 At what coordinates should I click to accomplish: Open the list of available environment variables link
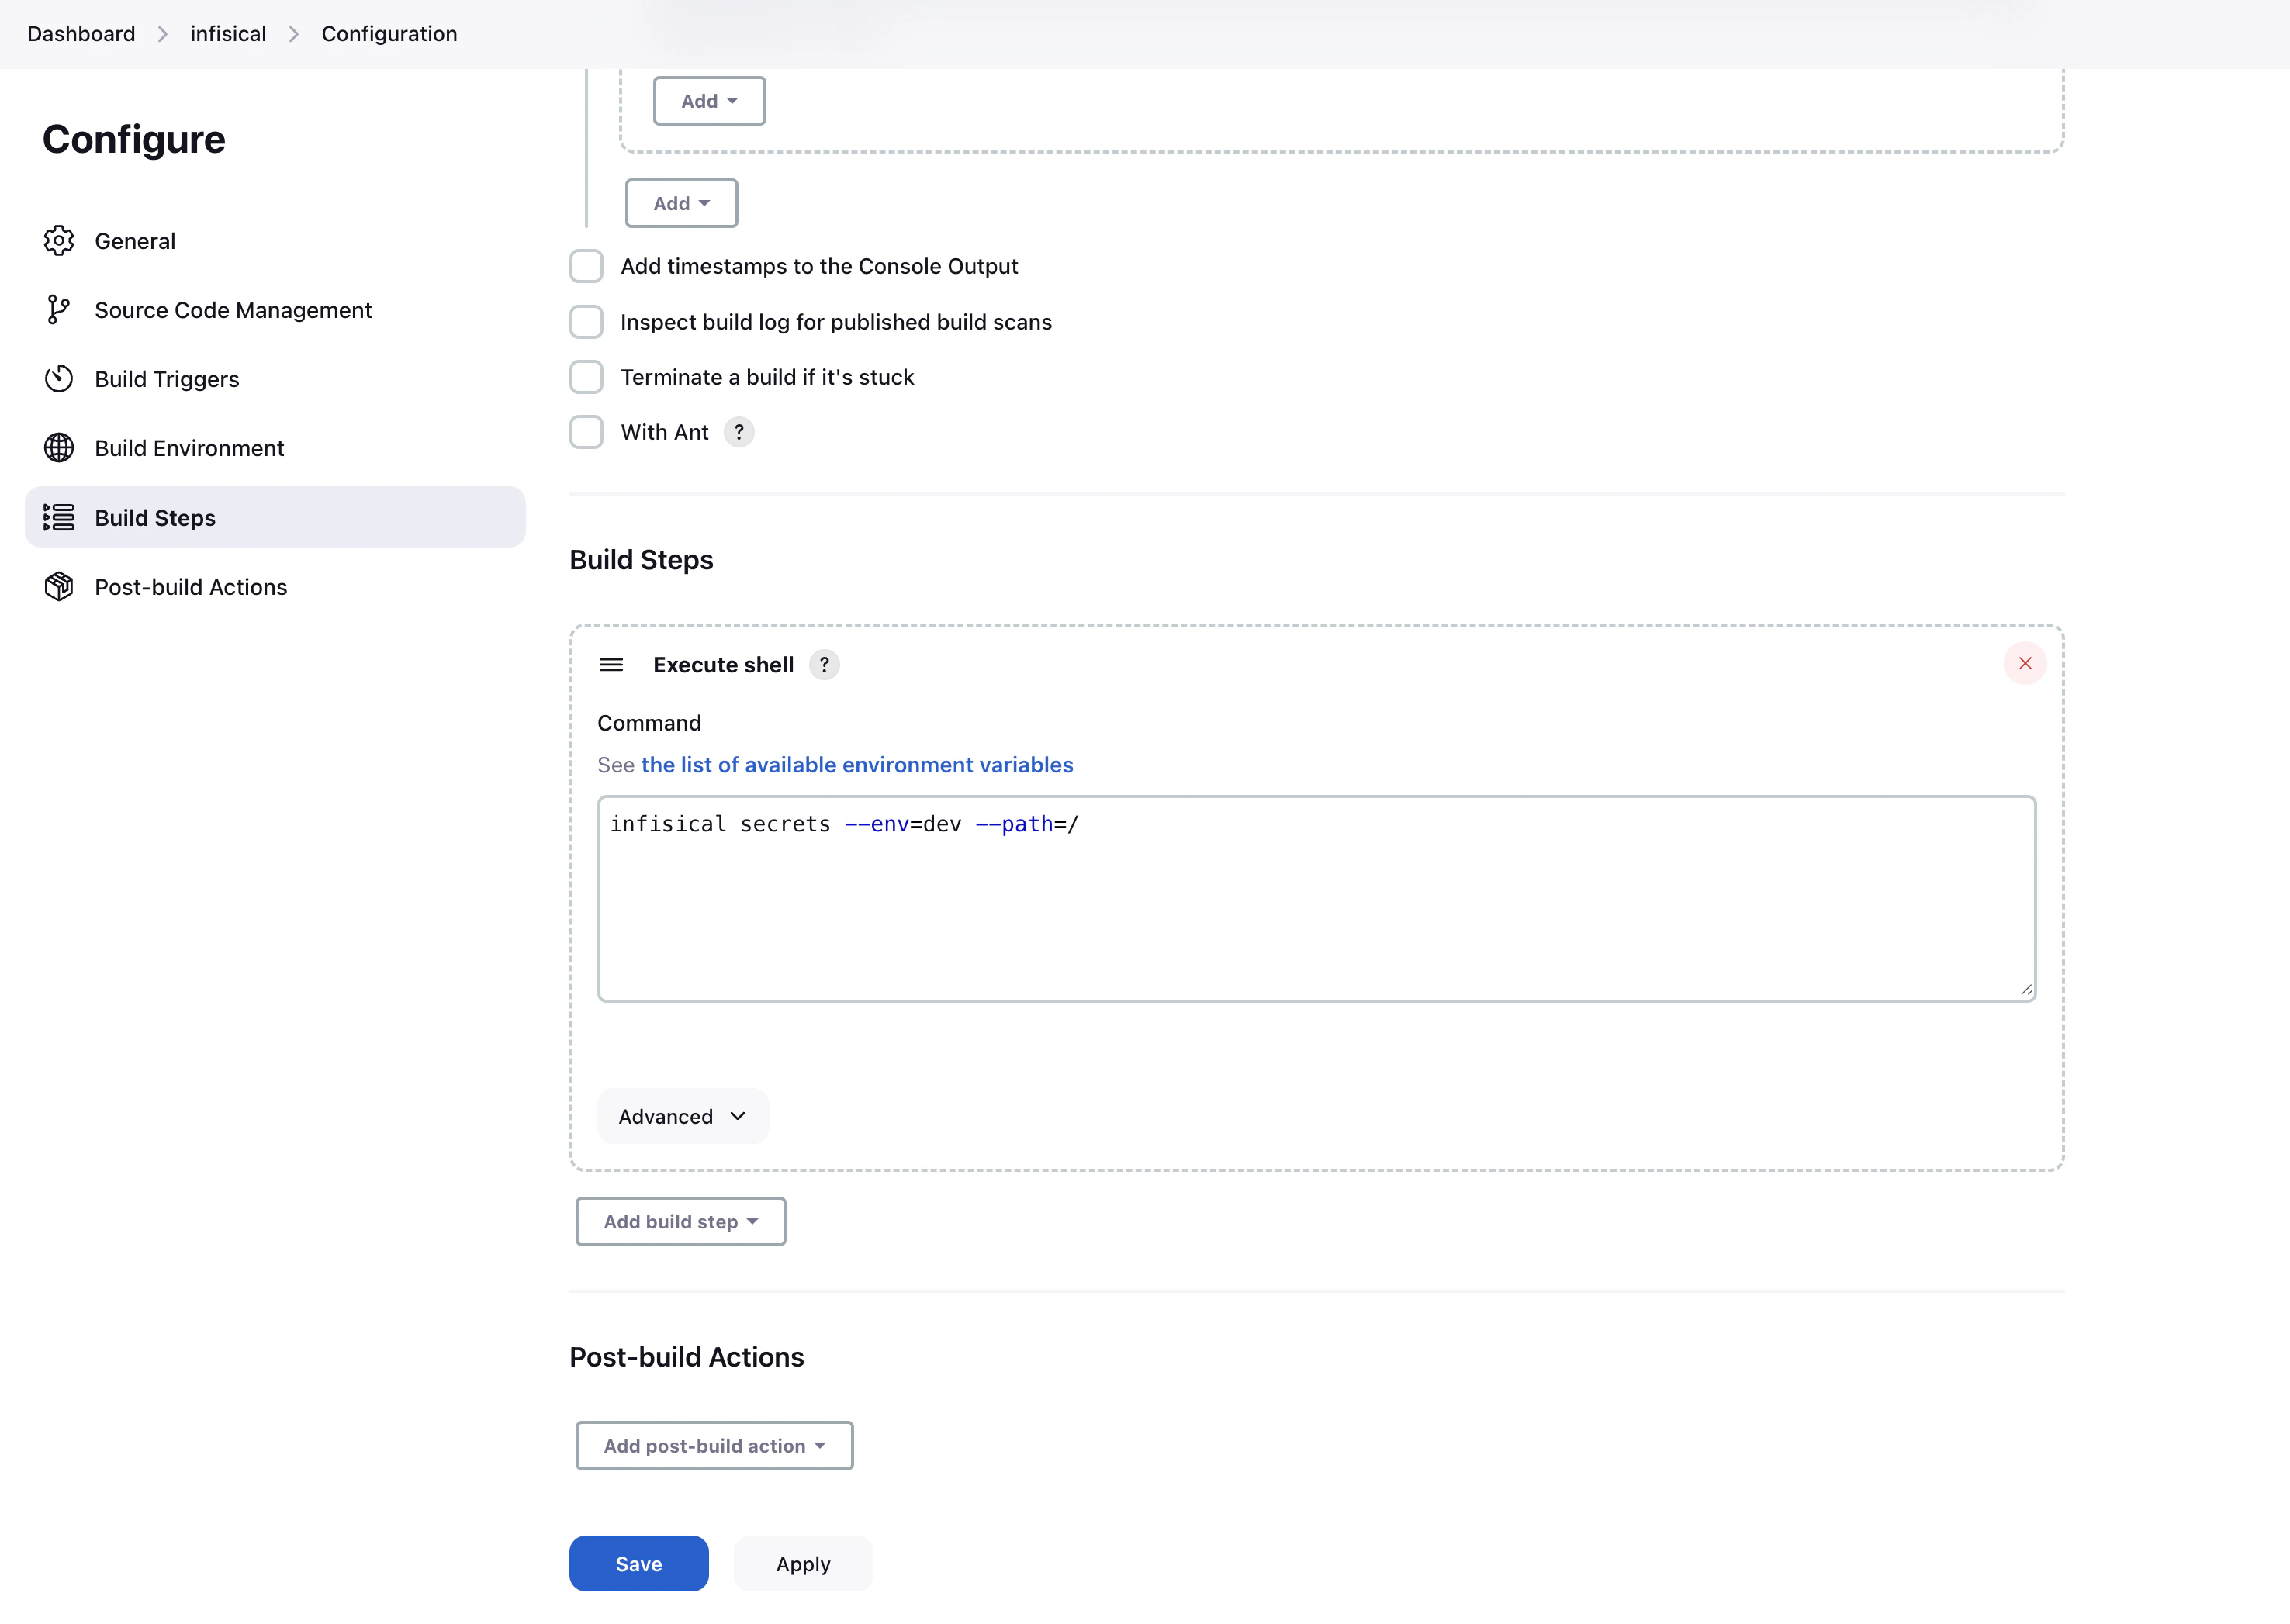click(x=857, y=765)
